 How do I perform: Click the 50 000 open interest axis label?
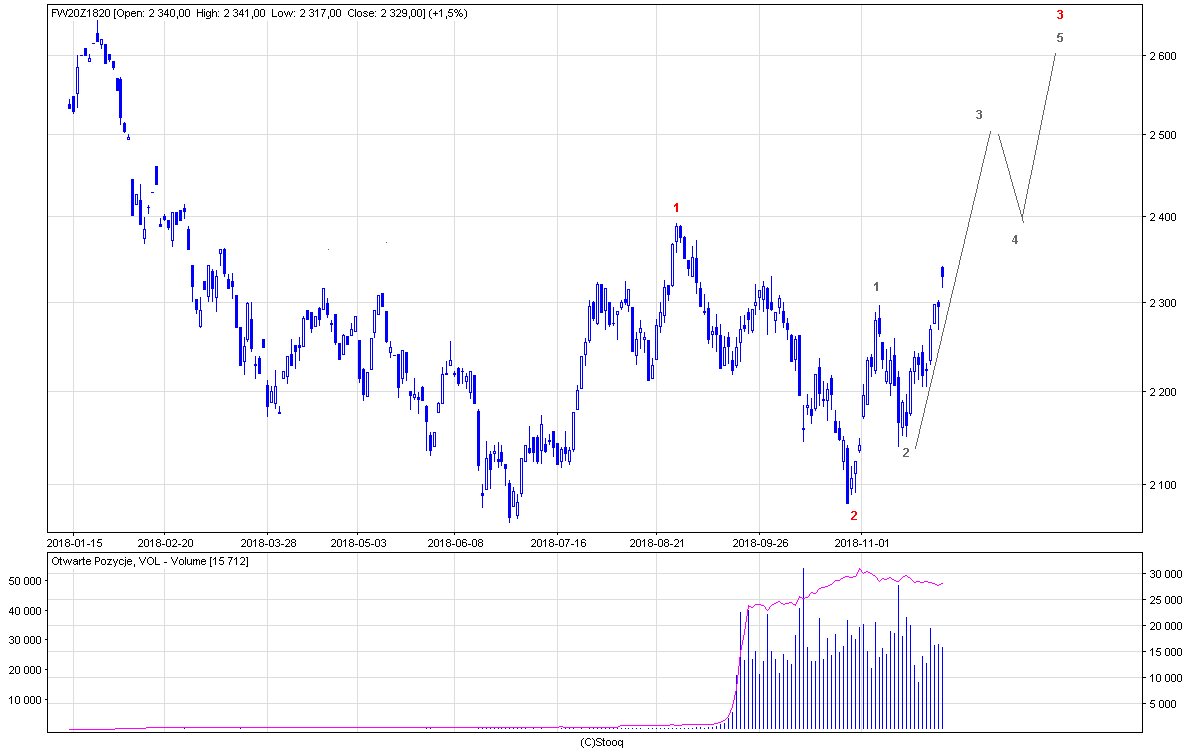coord(26,581)
